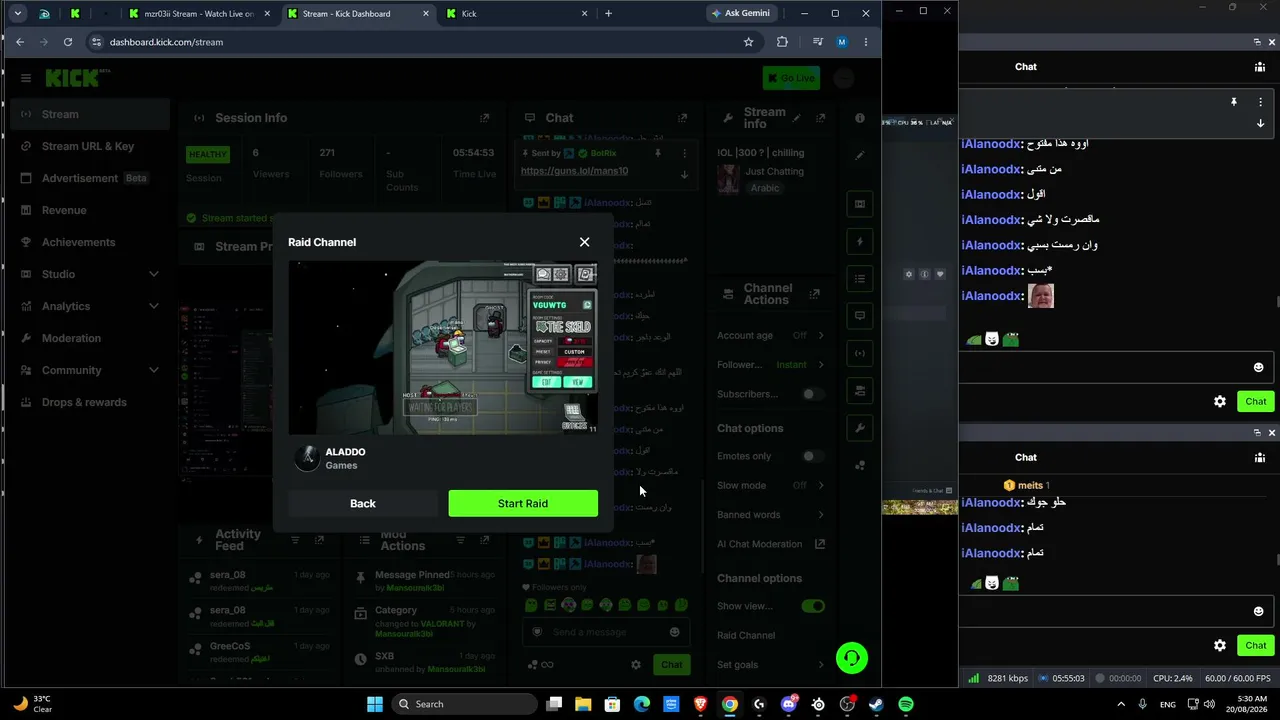Open Spotify from the taskbar
Screen dimensions: 1280x720
coord(906,704)
